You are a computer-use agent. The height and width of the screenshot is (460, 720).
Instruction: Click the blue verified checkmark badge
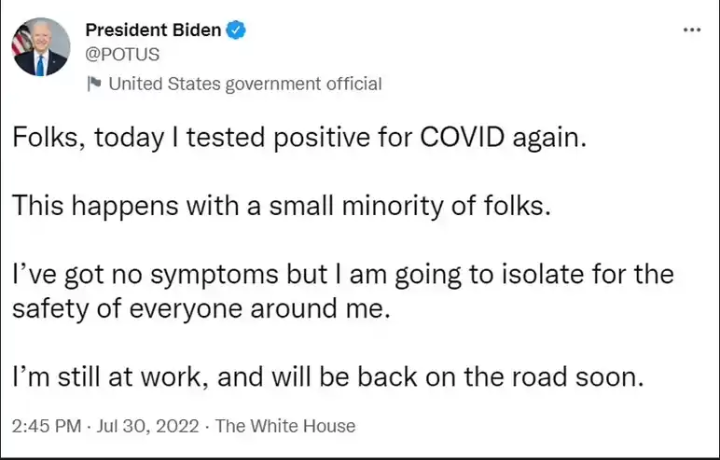(x=237, y=30)
